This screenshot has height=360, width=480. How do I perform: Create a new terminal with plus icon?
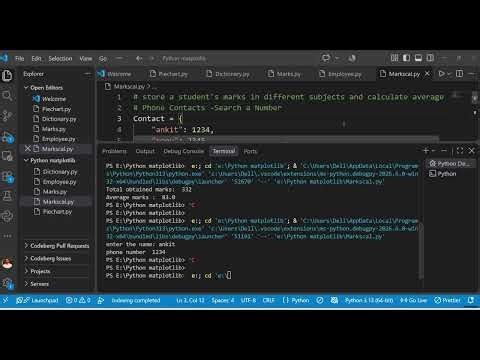tap(426, 151)
